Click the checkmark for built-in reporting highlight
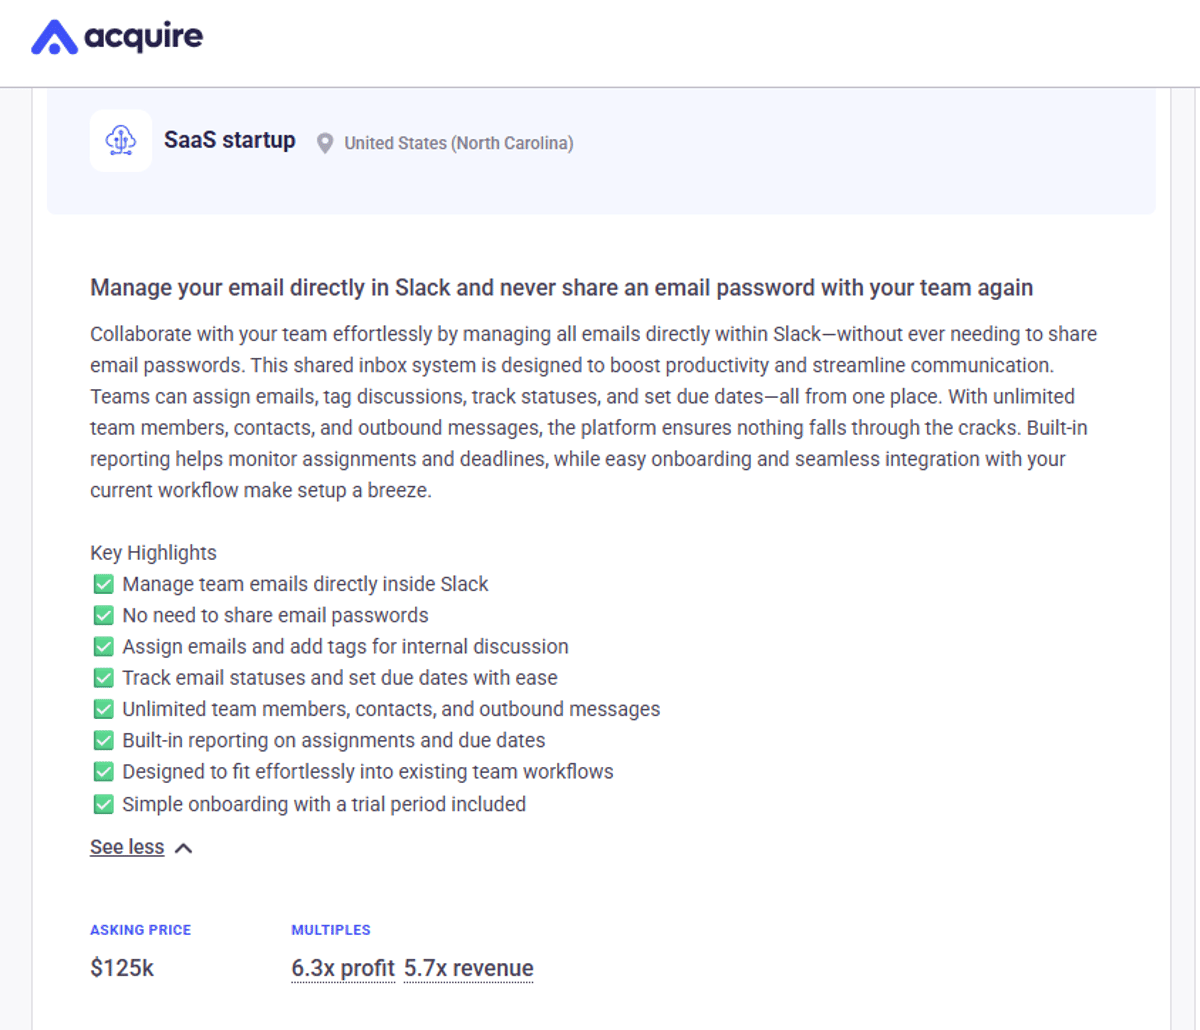Viewport: 1200px width, 1030px height. click(103, 740)
